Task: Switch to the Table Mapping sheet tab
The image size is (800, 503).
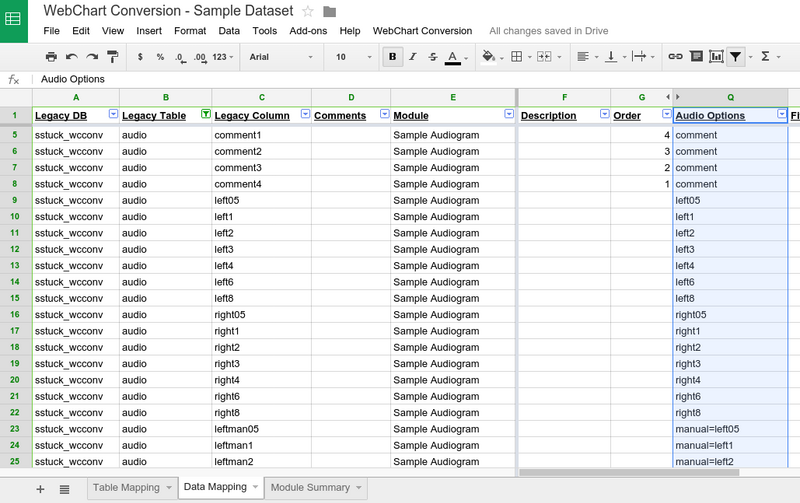Action: (x=126, y=488)
